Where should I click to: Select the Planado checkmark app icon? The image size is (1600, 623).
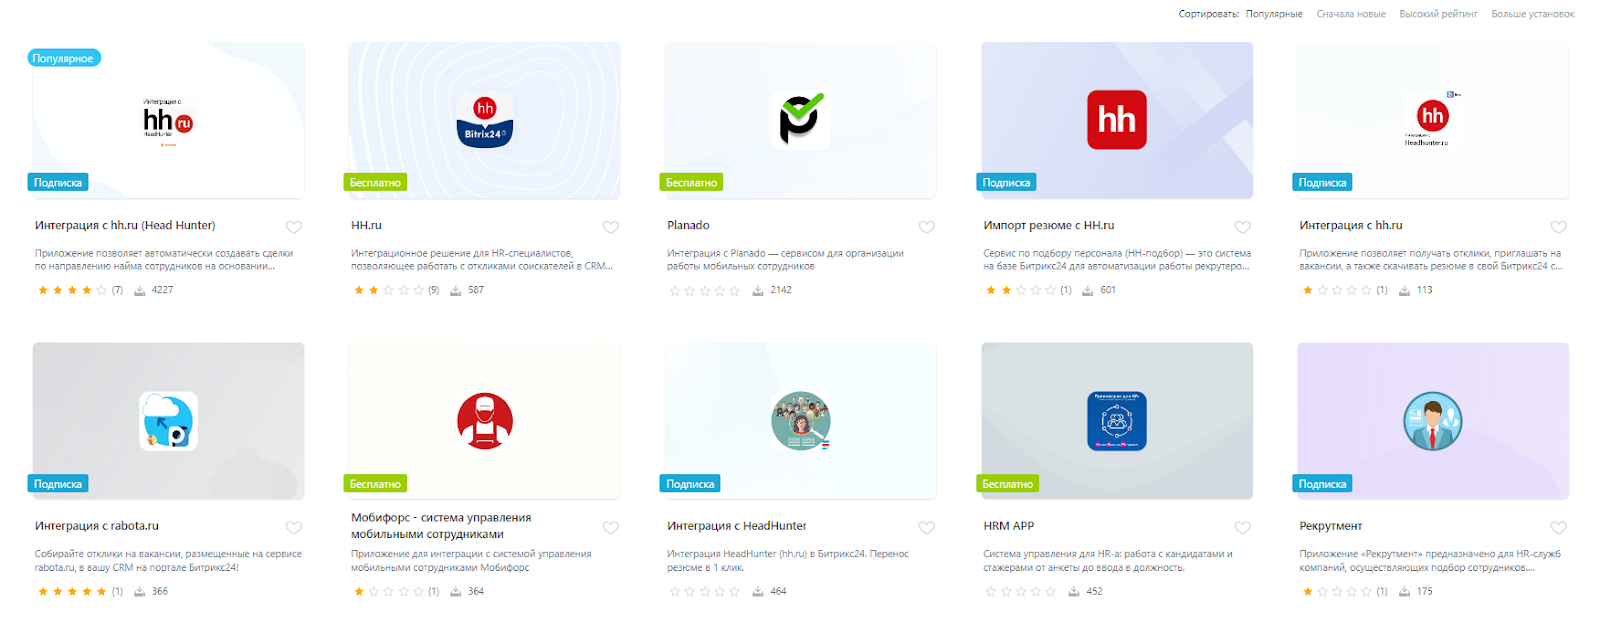[801, 120]
